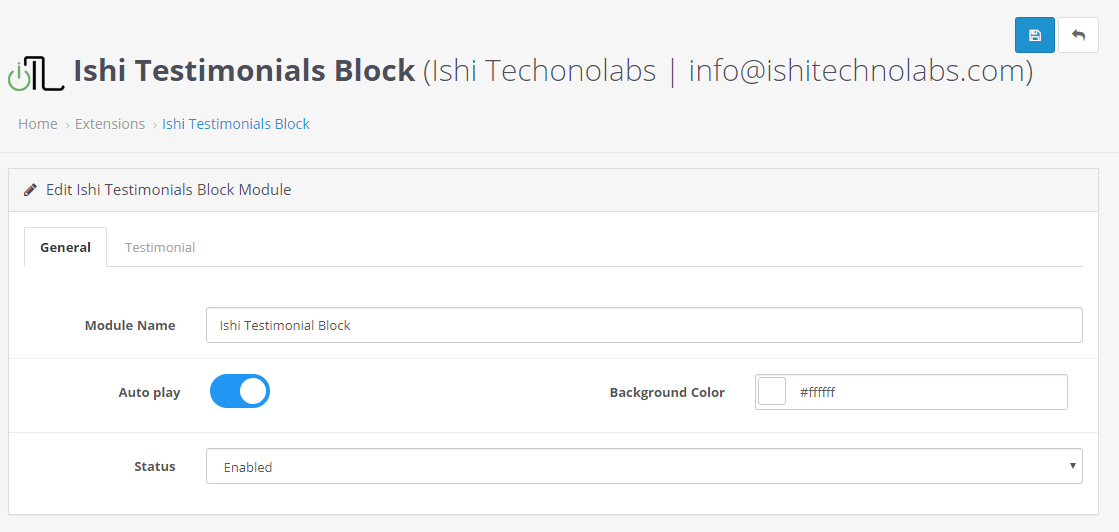
Task: Click the Background Color label
Action: coord(667,392)
